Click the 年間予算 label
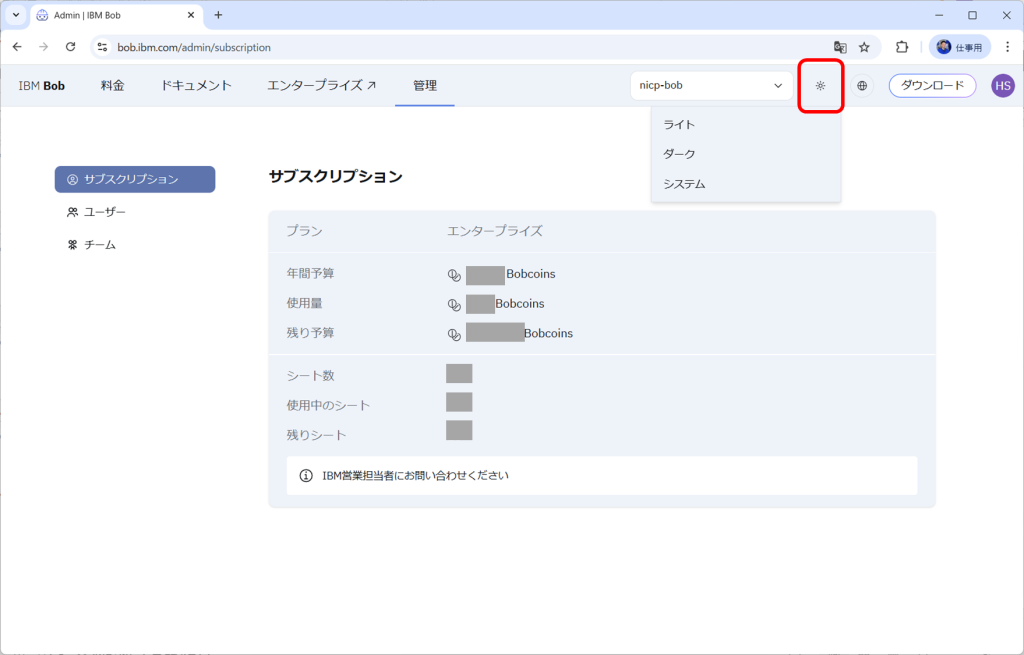1024x655 pixels. coord(310,274)
